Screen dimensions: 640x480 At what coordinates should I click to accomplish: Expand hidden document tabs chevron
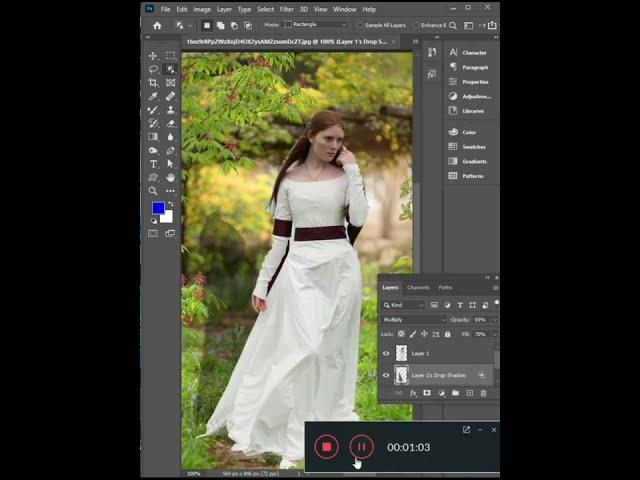point(416,42)
